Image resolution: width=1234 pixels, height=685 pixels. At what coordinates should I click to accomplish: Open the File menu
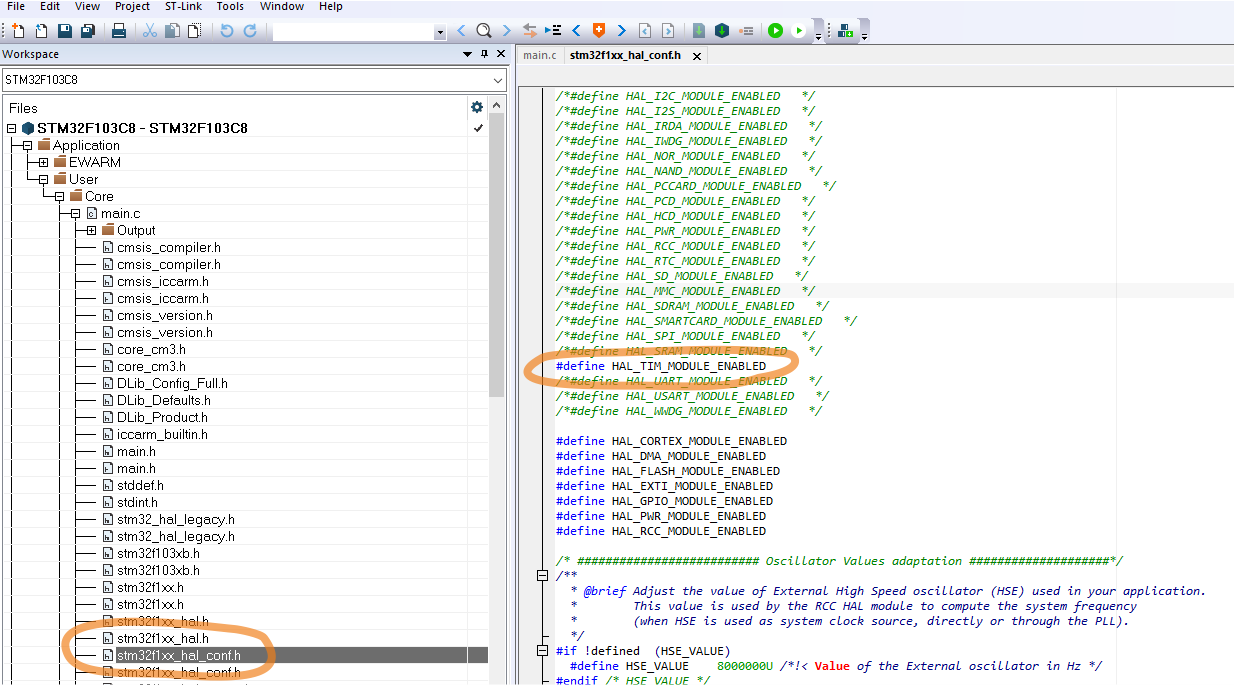click(16, 6)
